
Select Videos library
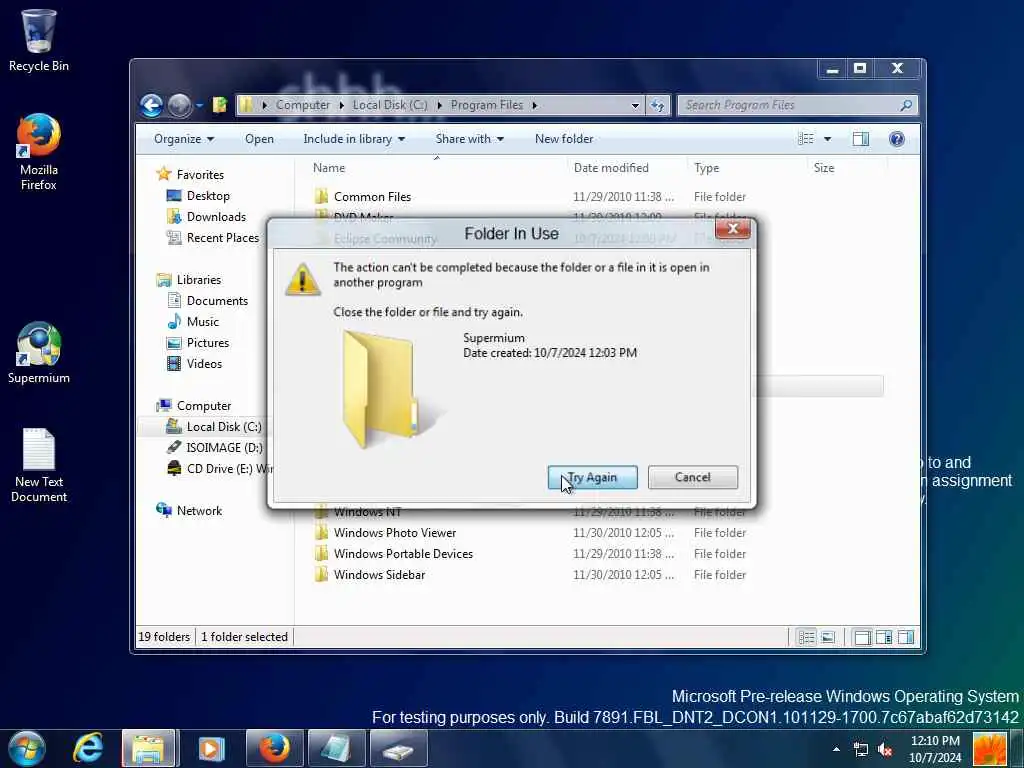tap(195, 364)
